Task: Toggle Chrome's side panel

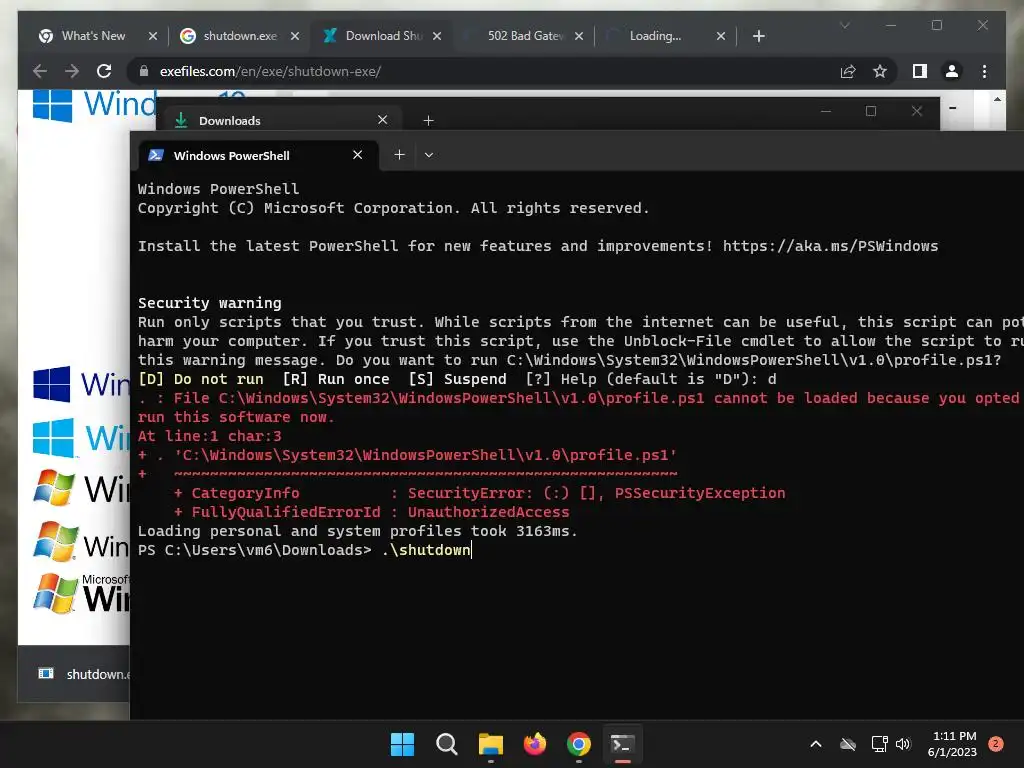Action: coord(920,71)
